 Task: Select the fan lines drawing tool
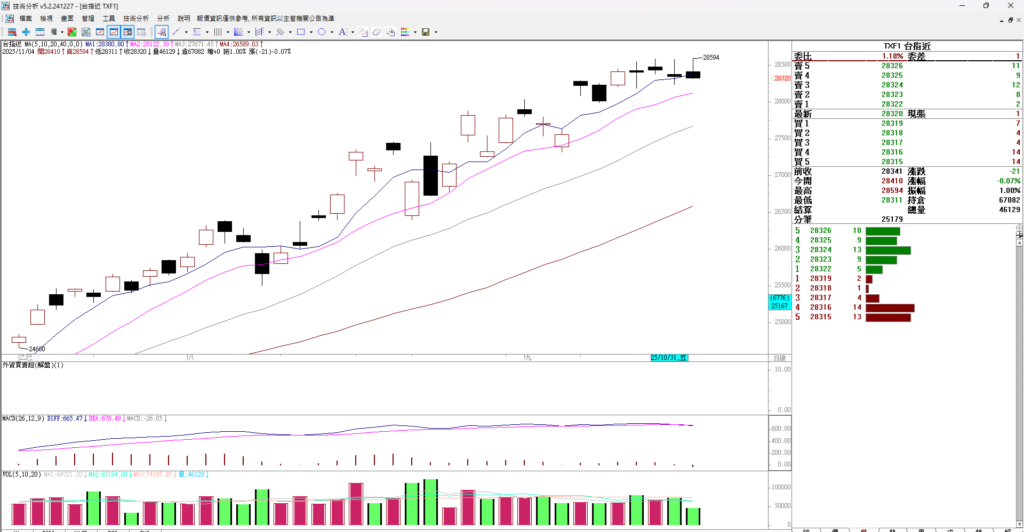[x=238, y=32]
